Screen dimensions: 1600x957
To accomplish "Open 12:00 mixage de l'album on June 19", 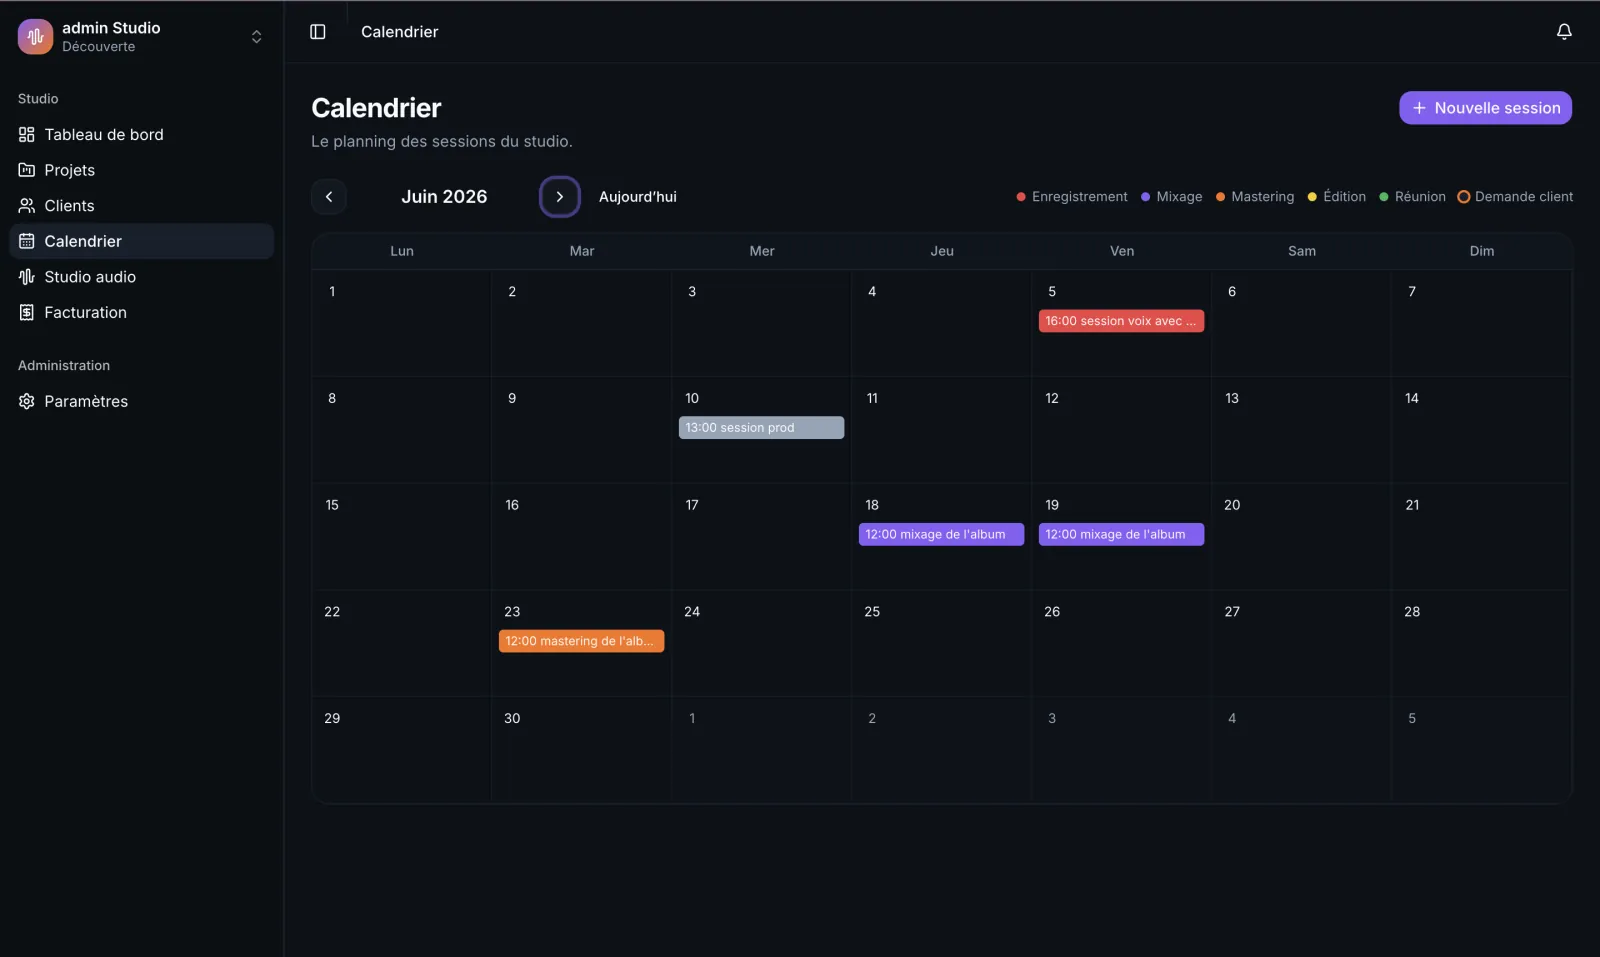I will point(1121,535).
